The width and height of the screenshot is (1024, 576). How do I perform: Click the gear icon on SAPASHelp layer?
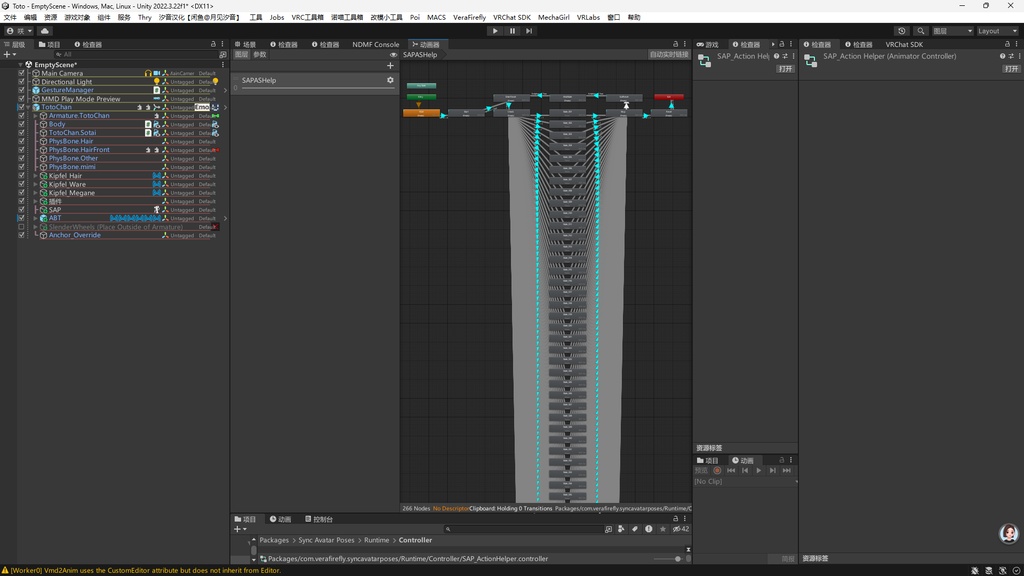[390, 80]
